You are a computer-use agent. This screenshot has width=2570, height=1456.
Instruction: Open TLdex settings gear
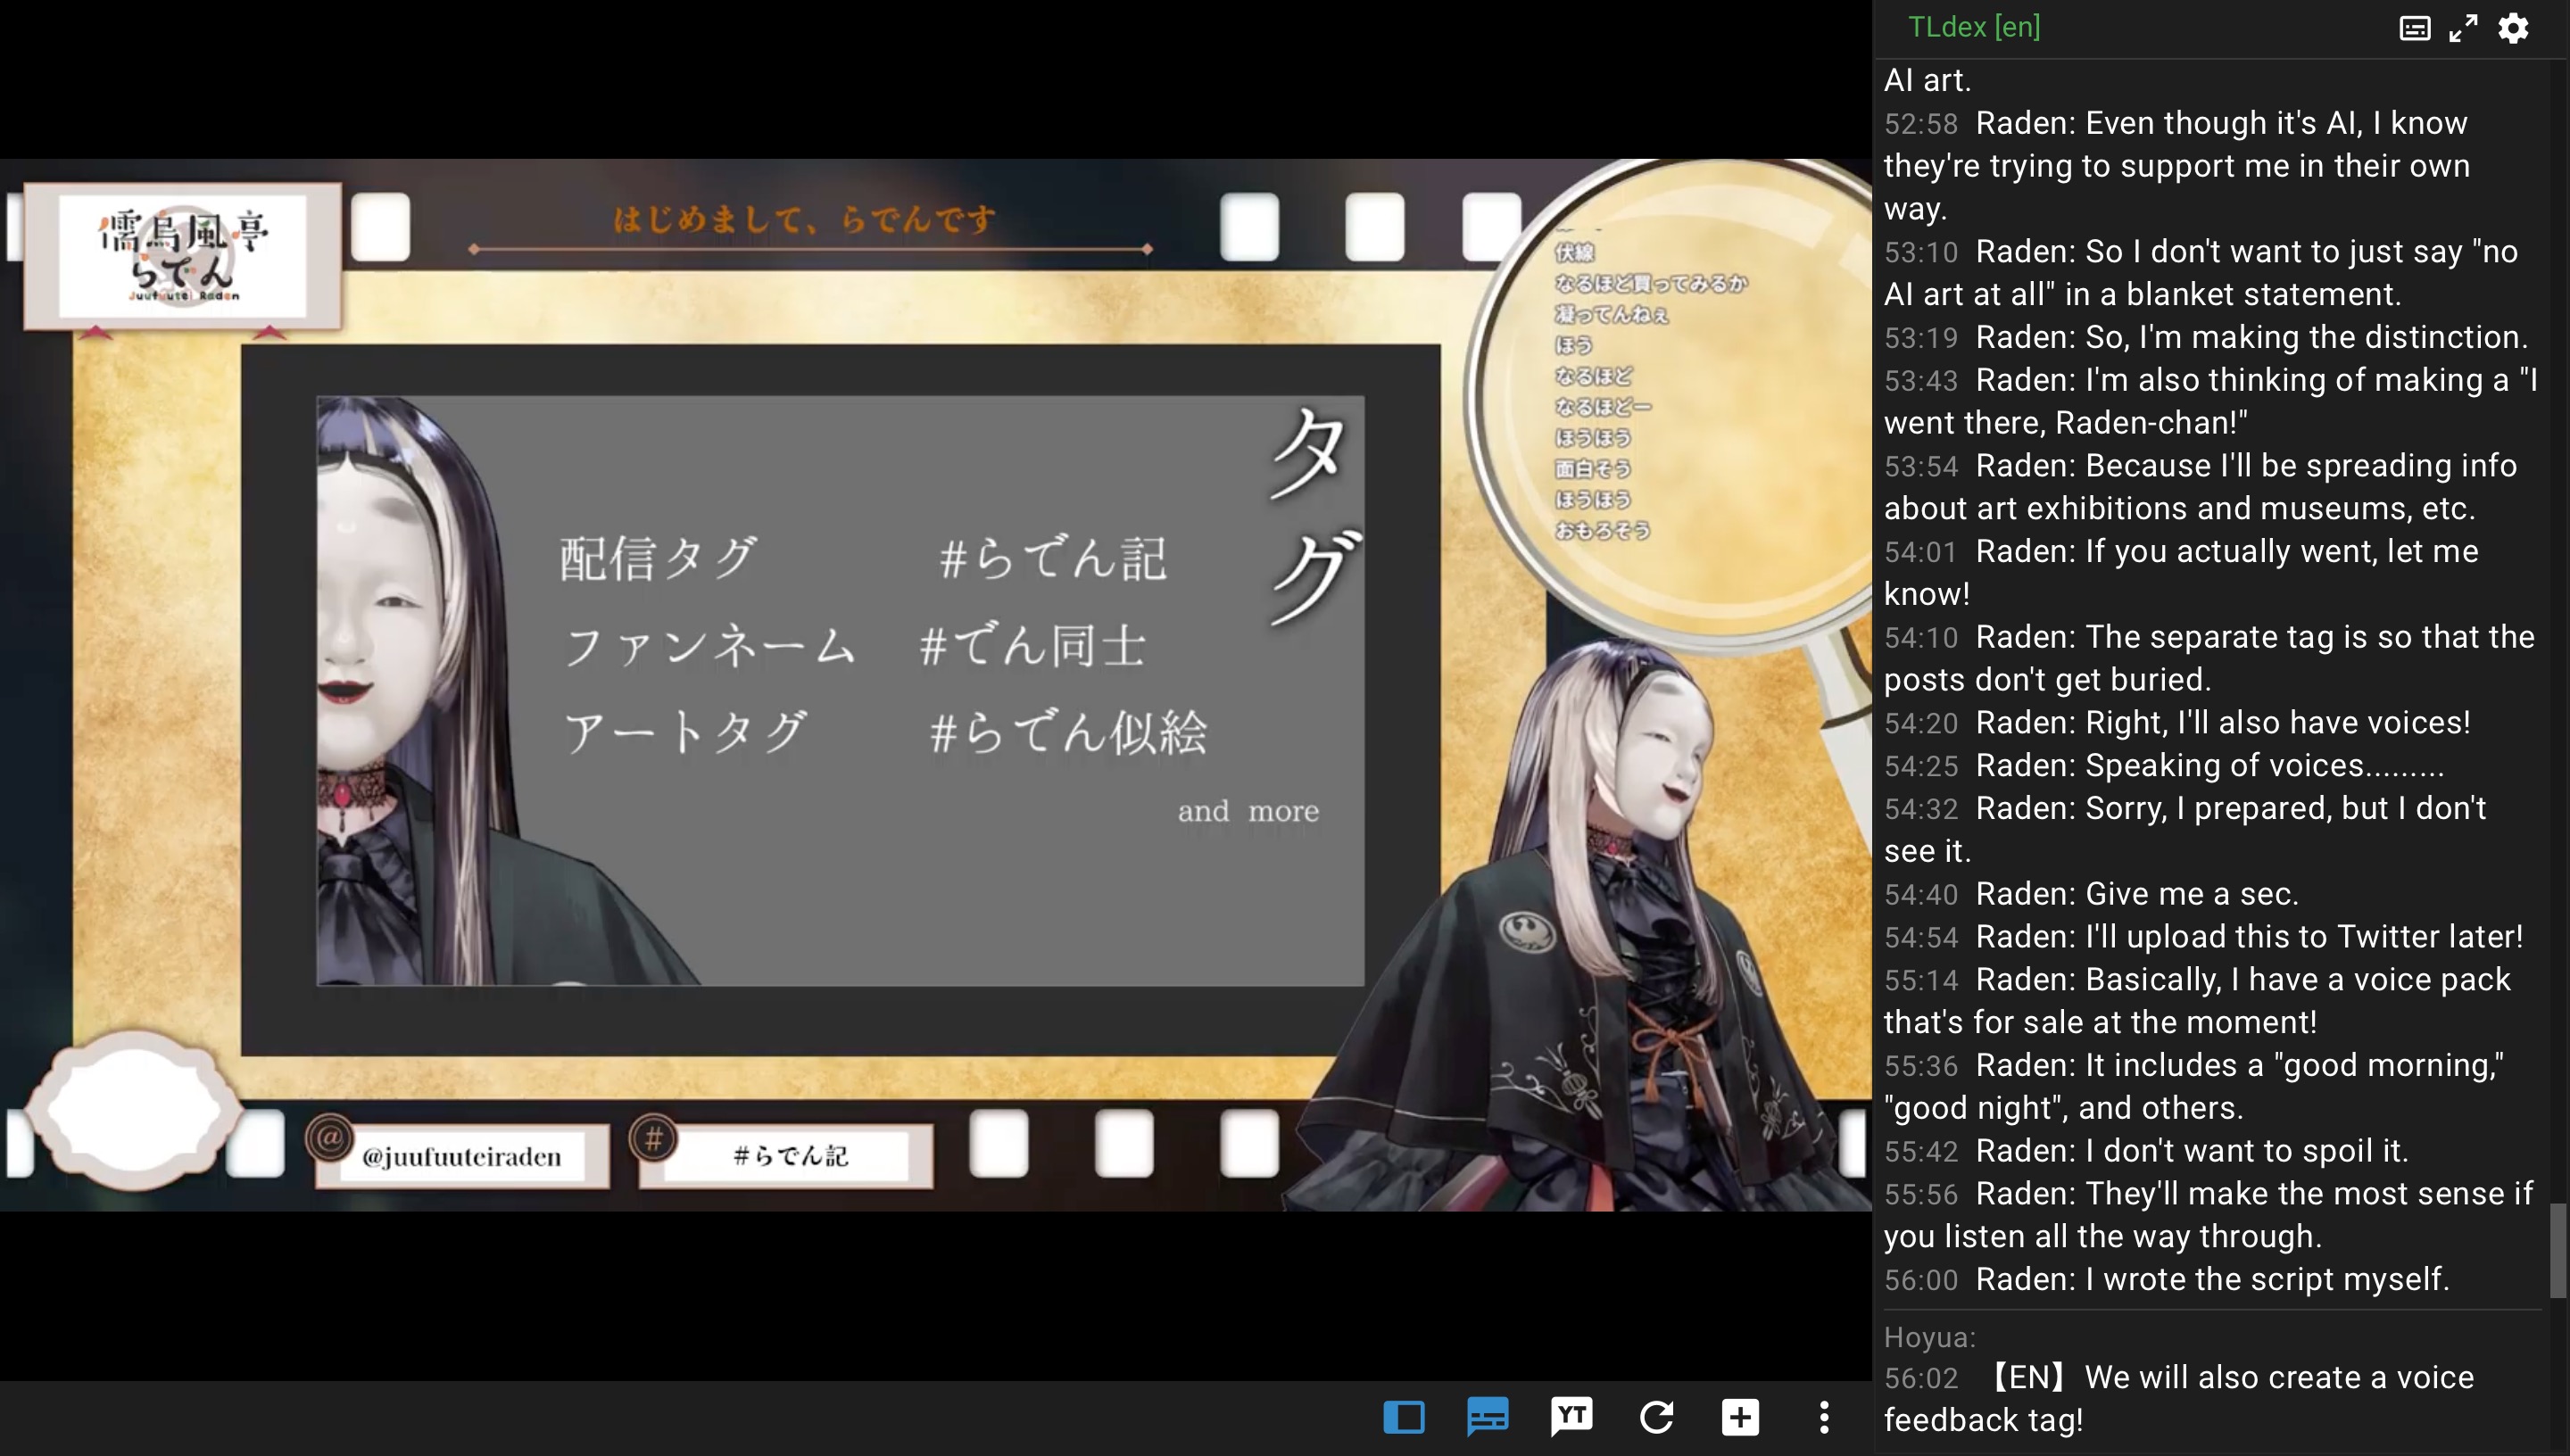[x=2513, y=28]
